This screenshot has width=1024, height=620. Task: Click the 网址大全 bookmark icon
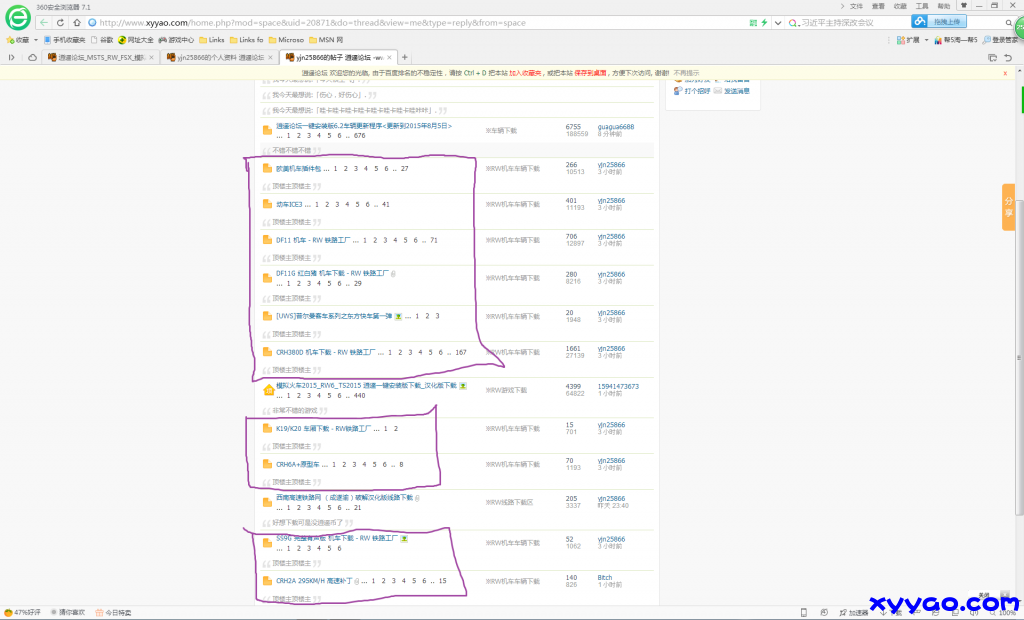(120, 41)
